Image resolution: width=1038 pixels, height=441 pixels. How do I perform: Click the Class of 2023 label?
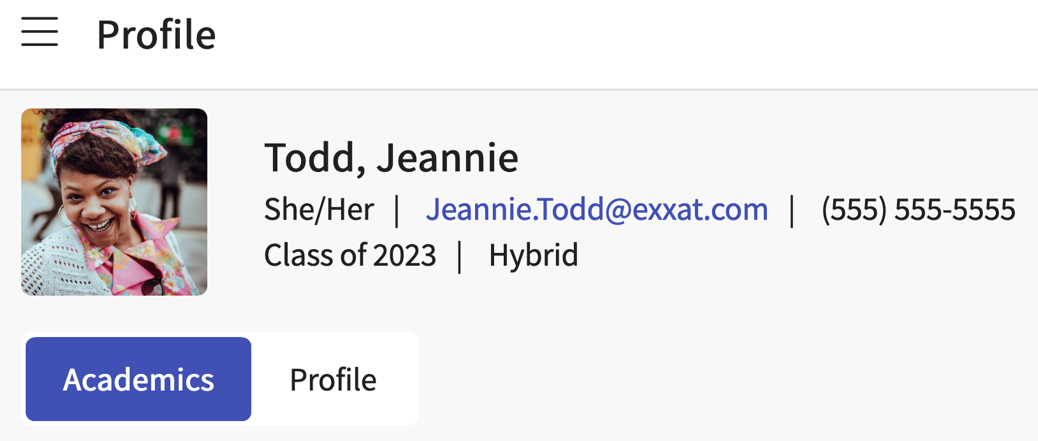[x=350, y=255]
